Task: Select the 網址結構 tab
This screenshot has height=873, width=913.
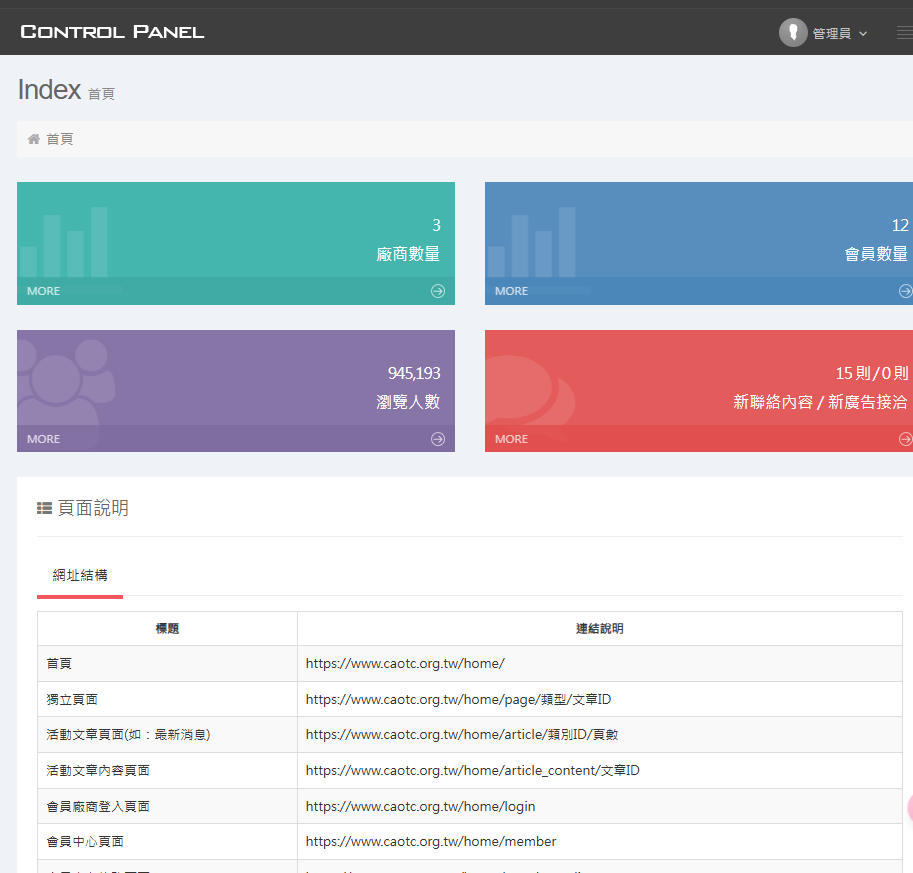Action: click(x=80, y=575)
